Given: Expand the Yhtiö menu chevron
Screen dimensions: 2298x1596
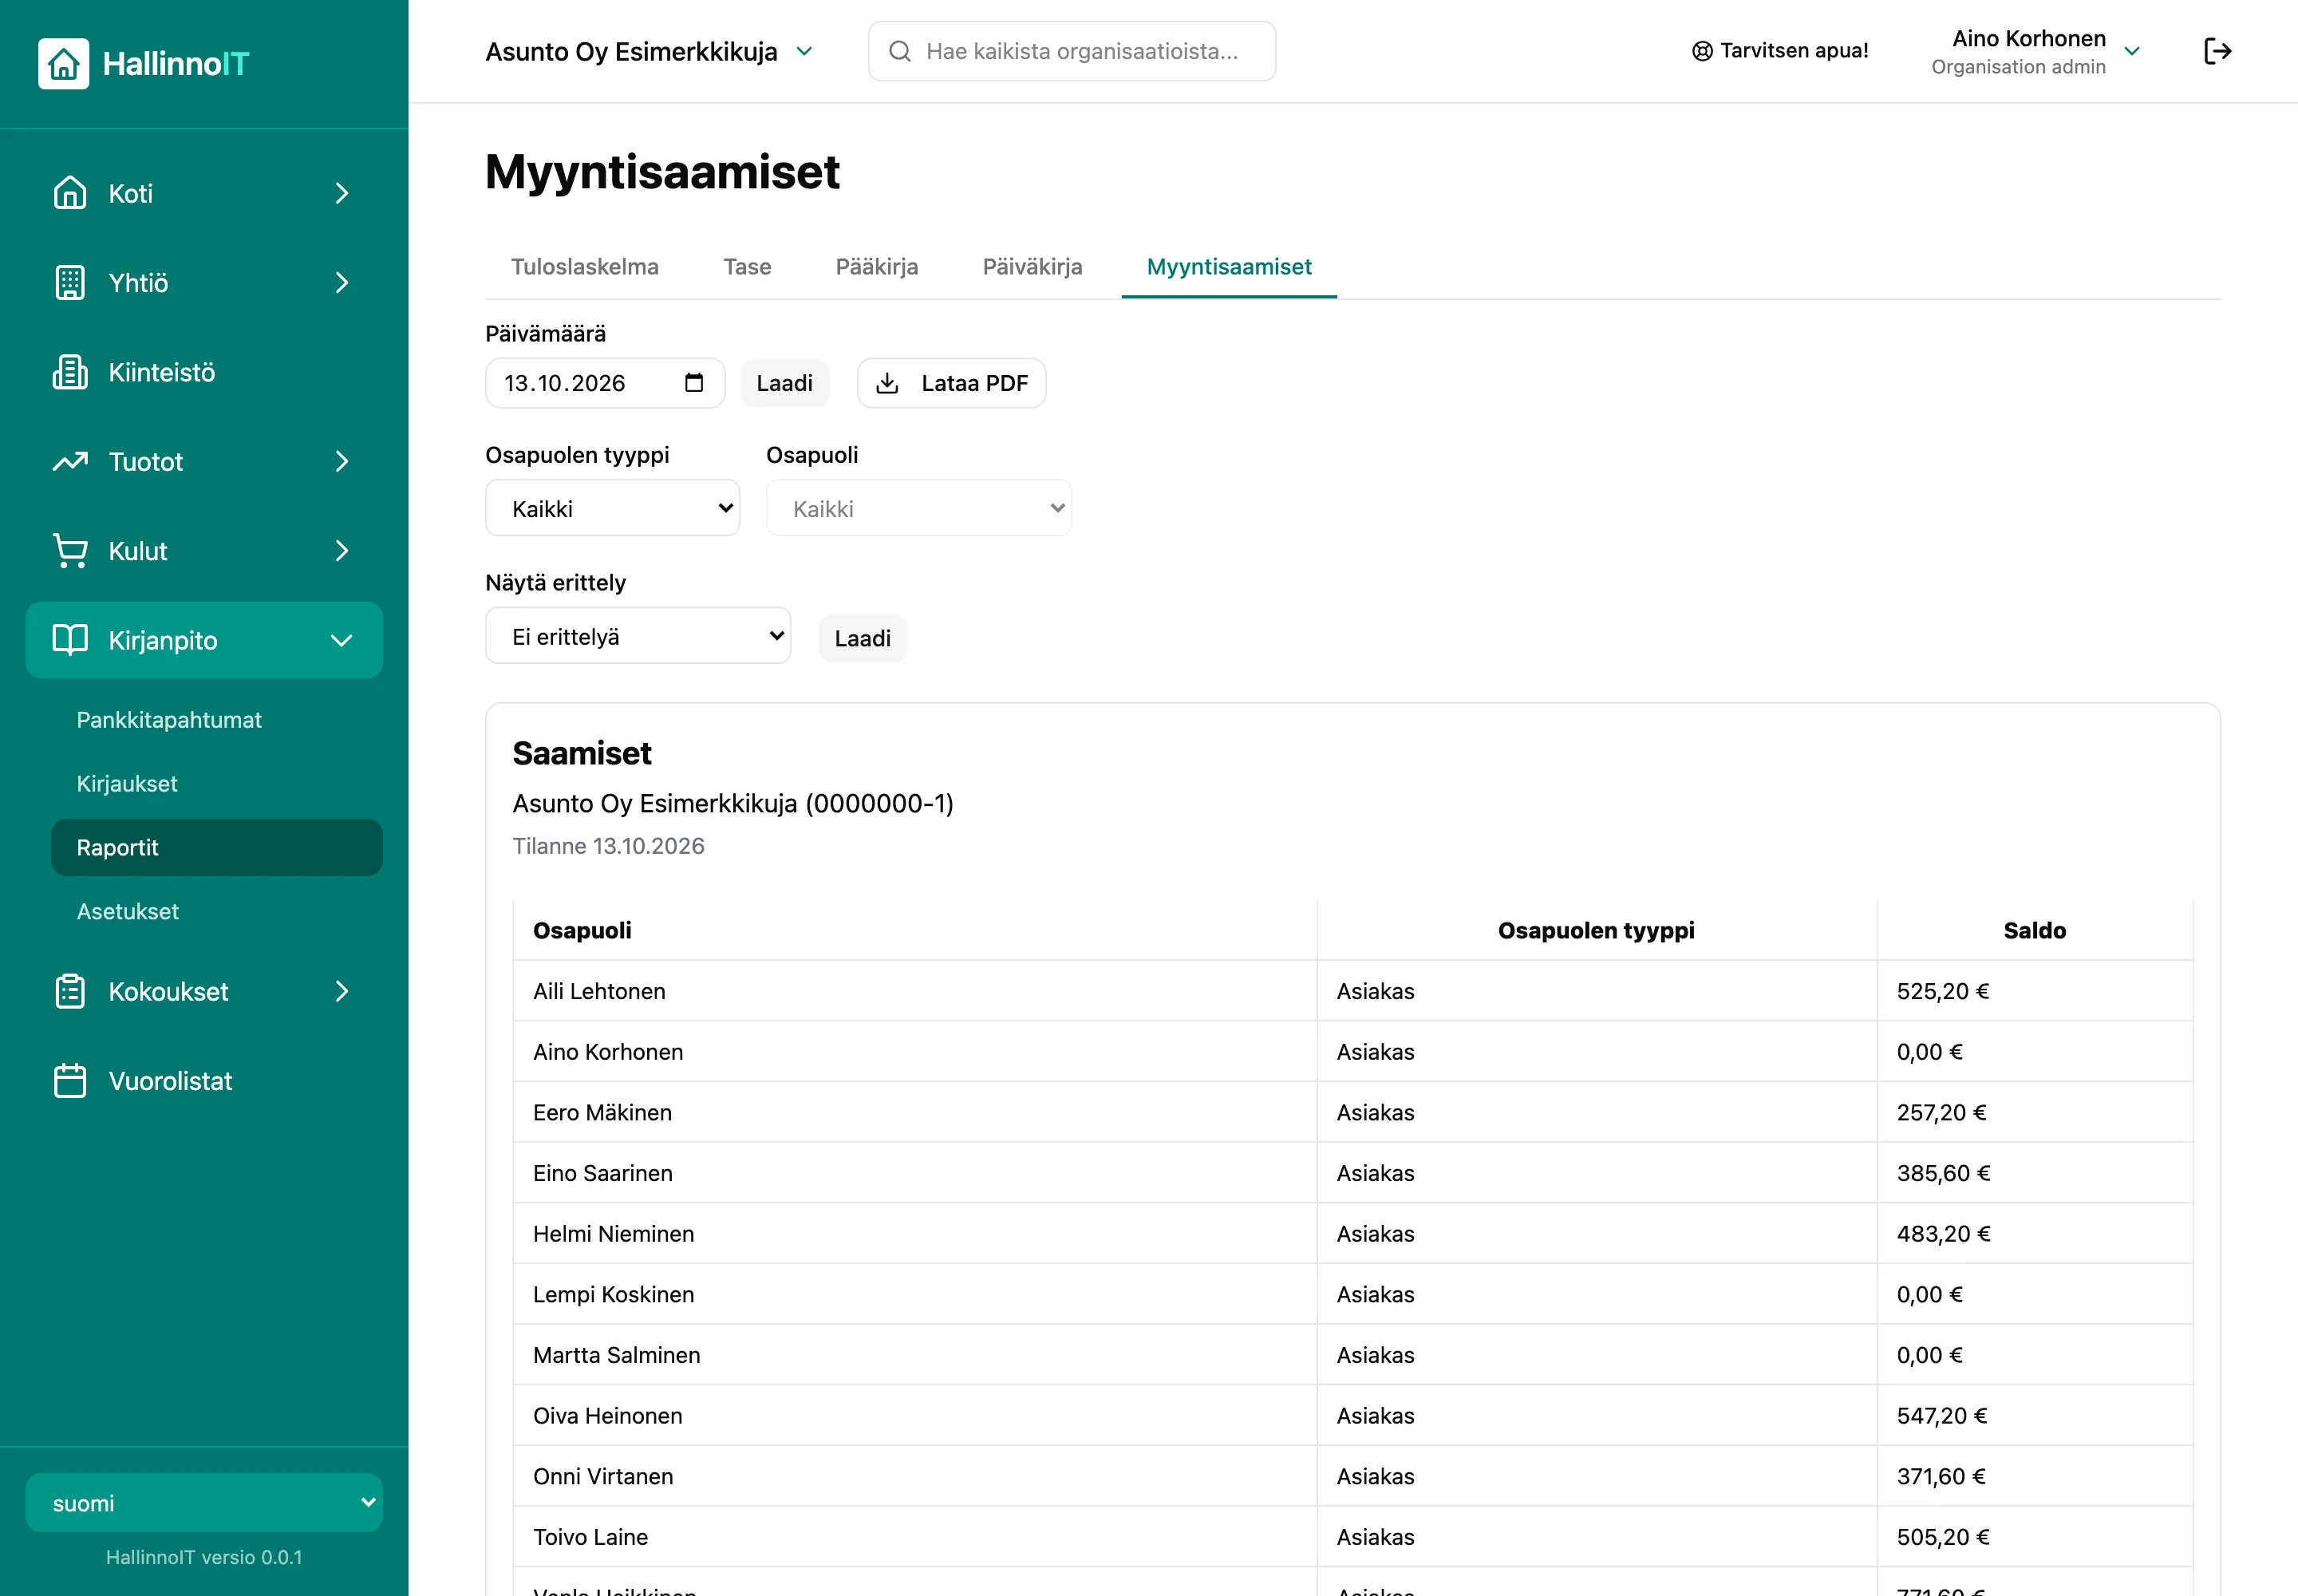Looking at the screenshot, I should pyautogui.click(x=342, y=283).
